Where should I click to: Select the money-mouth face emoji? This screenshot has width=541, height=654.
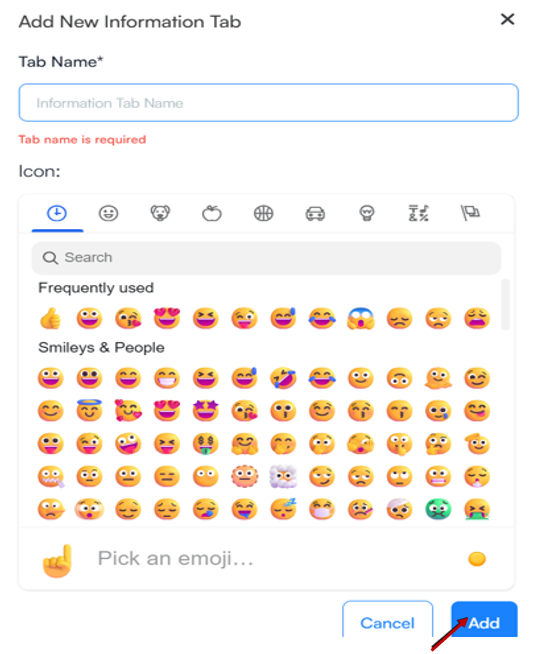206,443
